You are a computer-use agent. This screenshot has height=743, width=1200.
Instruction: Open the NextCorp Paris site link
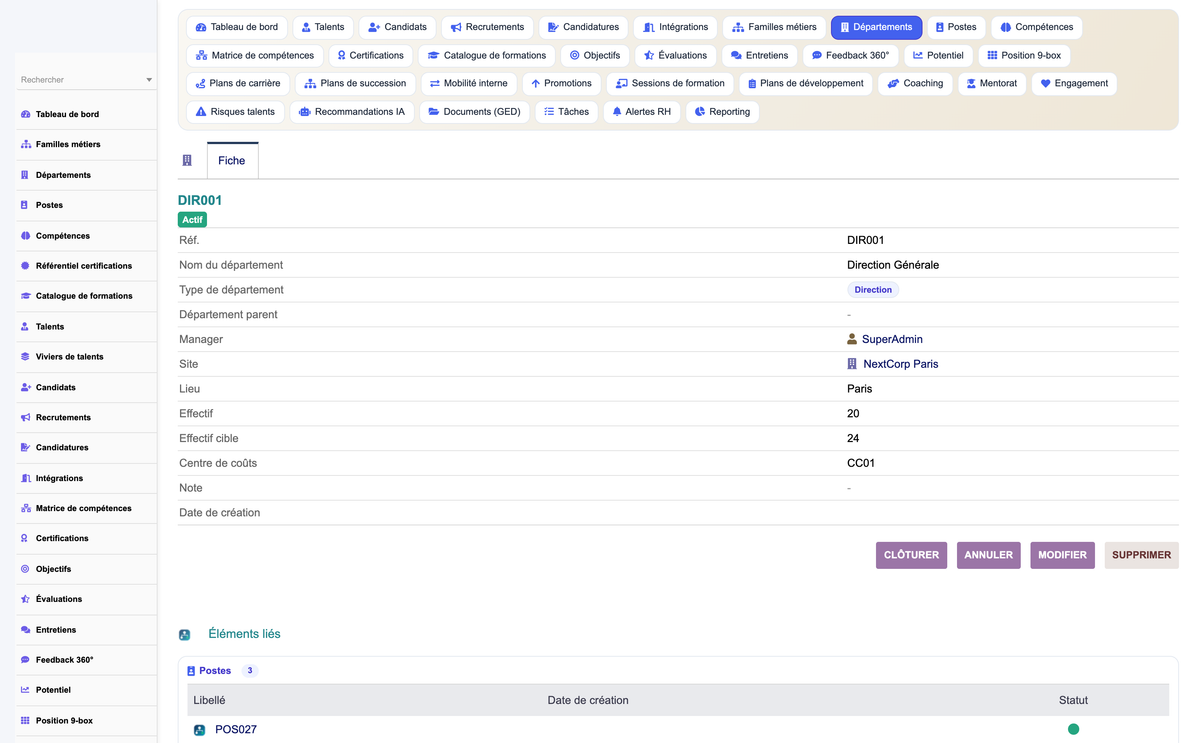900,364
